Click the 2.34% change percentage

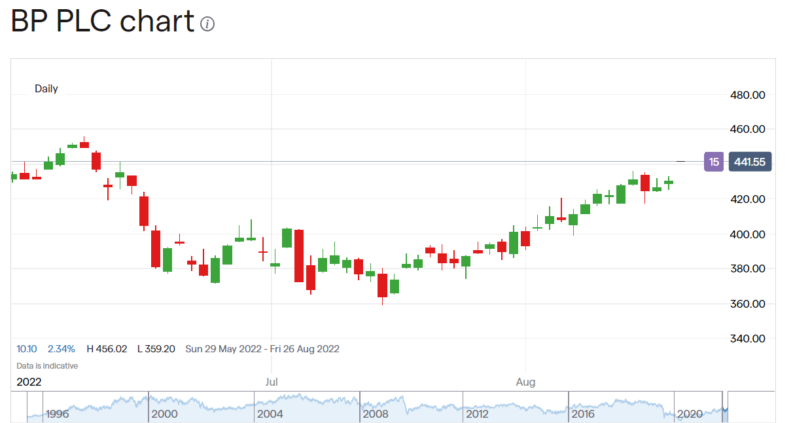coord(61,349)
